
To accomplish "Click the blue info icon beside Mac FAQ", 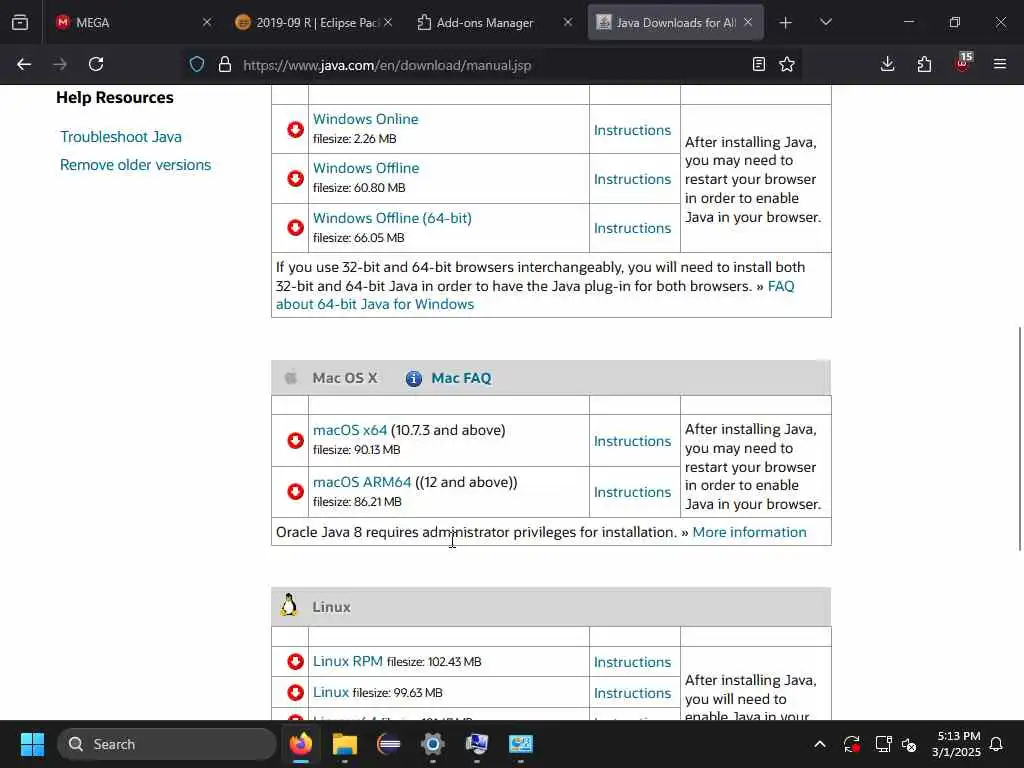I will coord(413,378).
